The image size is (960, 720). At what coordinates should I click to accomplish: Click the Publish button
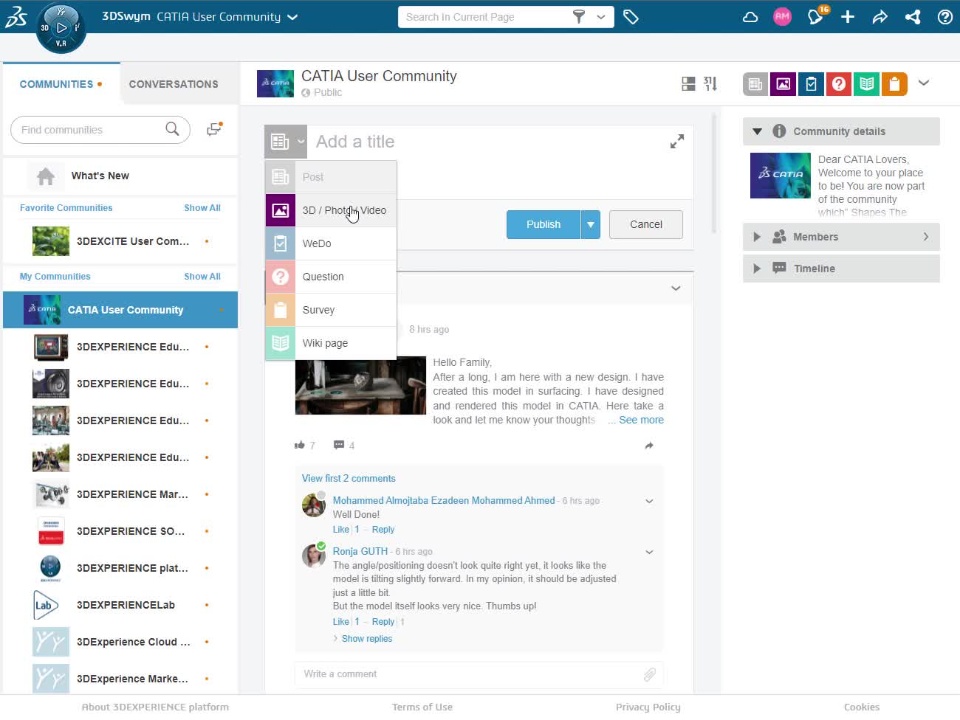(x=543, y=225)
